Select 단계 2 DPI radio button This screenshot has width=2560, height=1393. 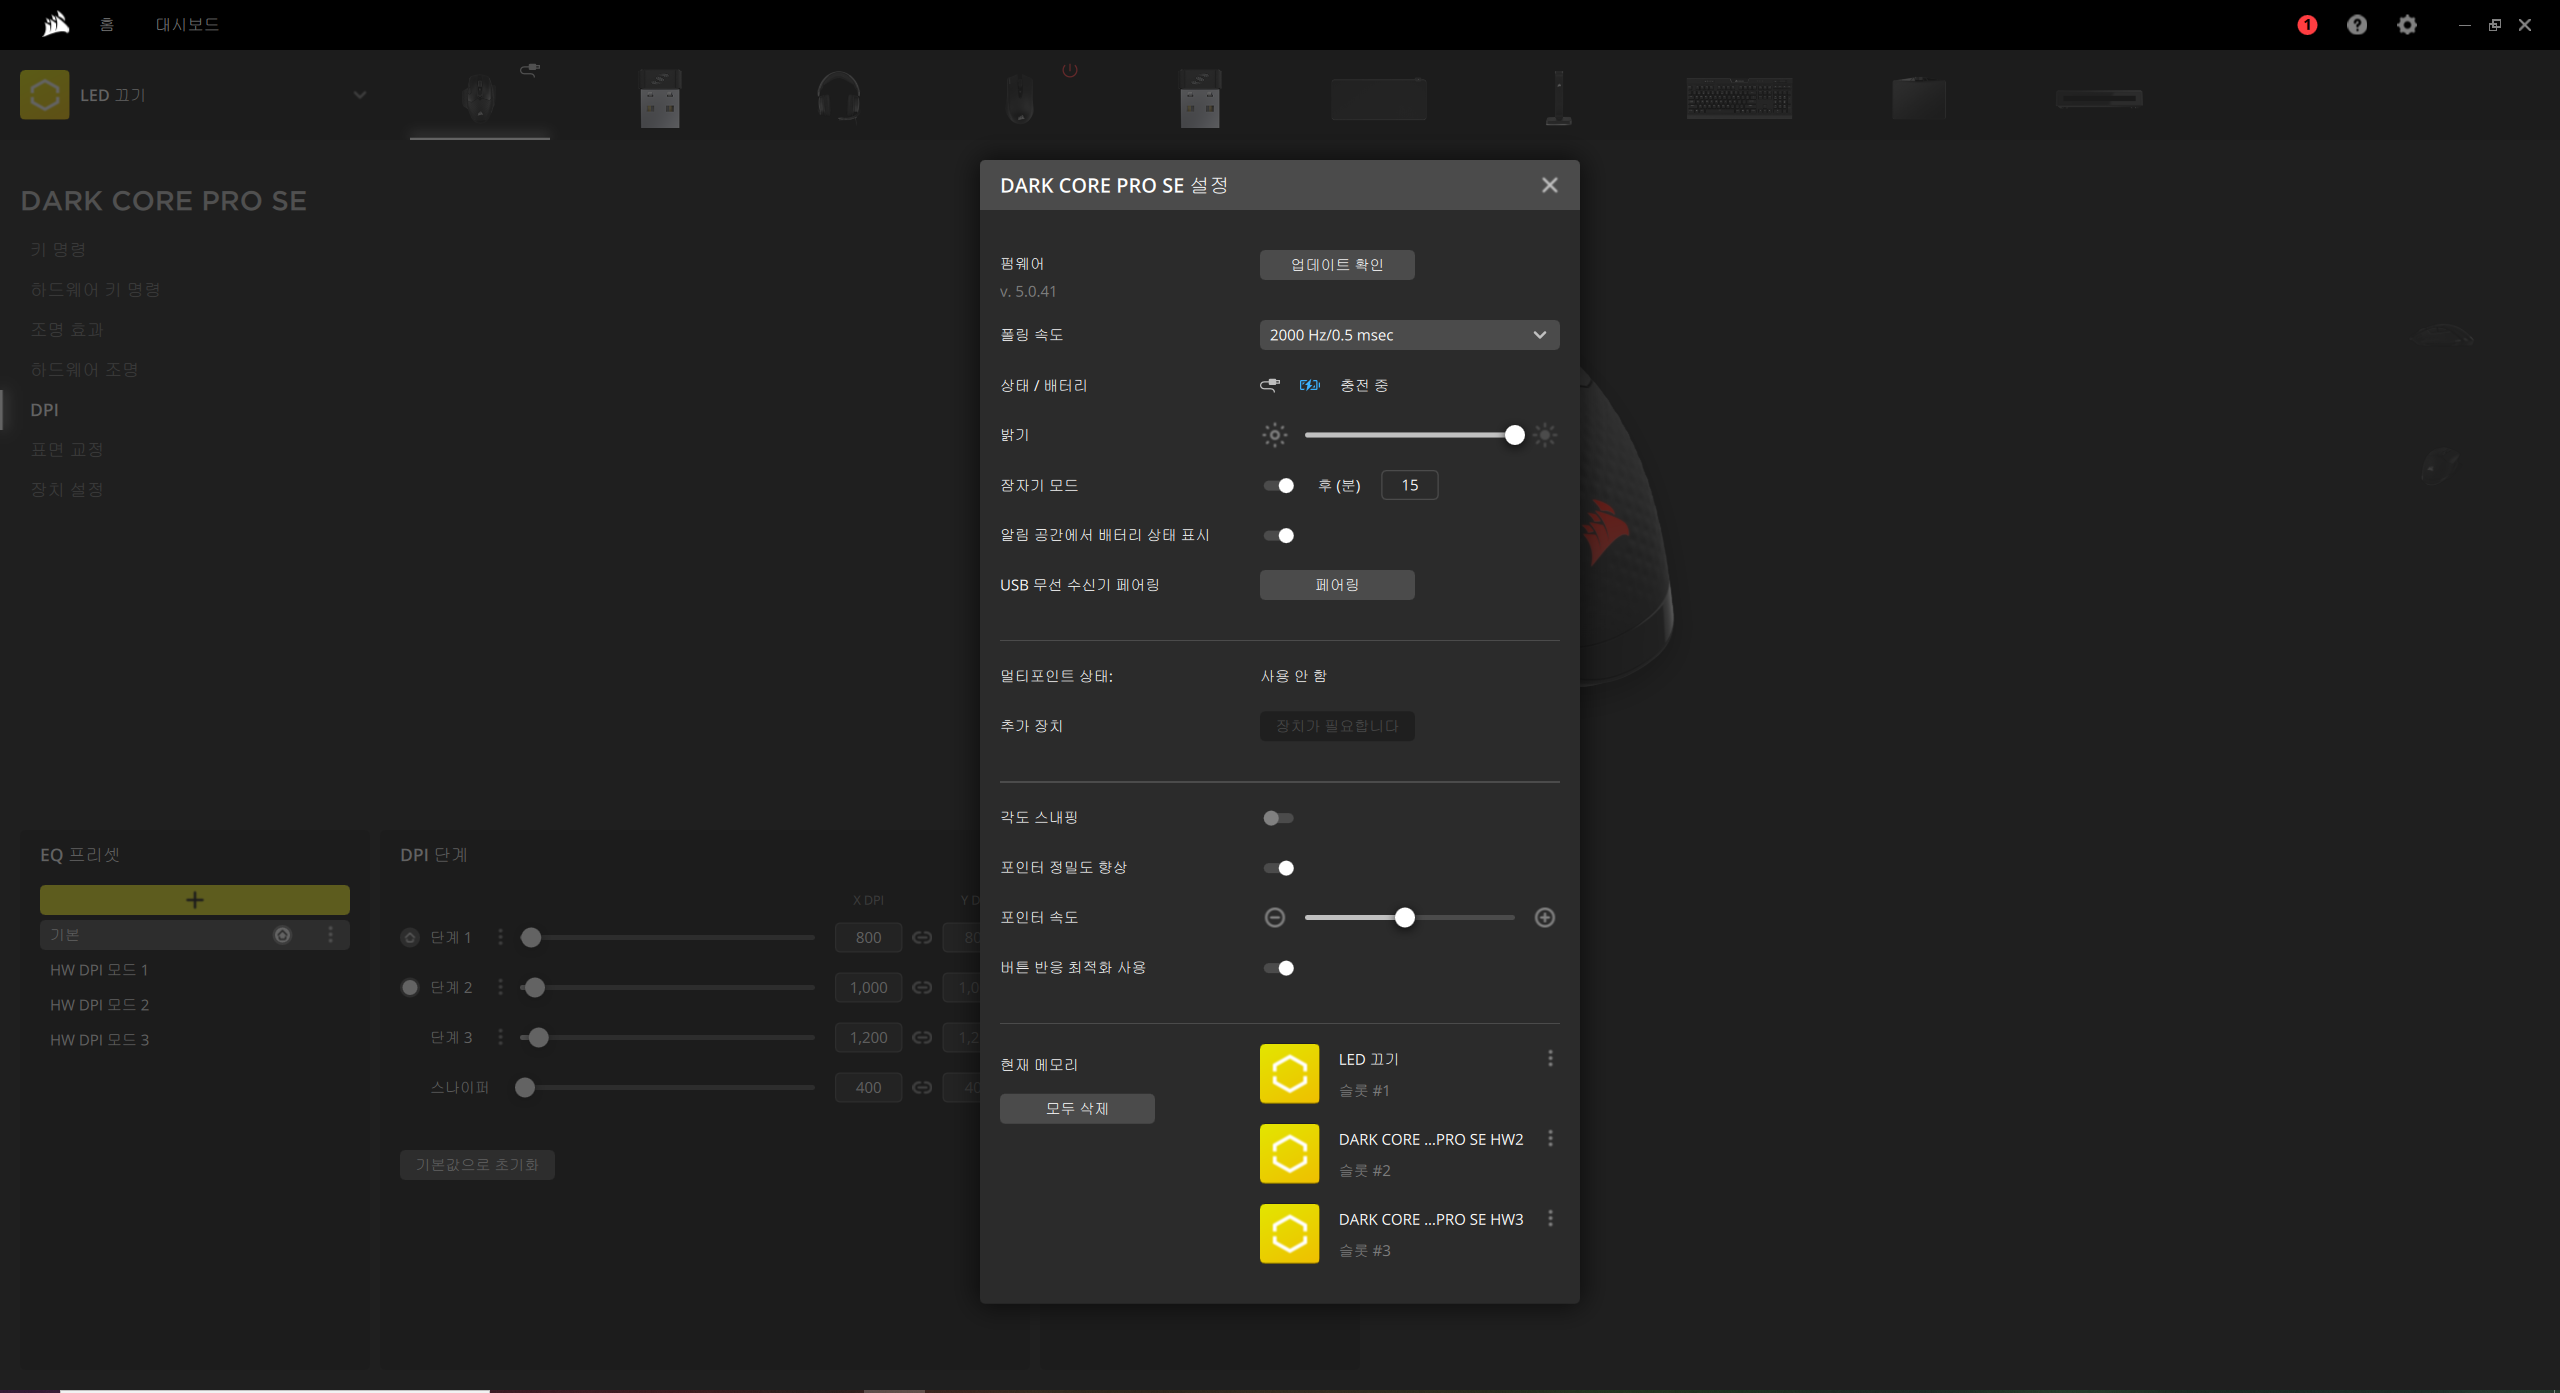409,988
